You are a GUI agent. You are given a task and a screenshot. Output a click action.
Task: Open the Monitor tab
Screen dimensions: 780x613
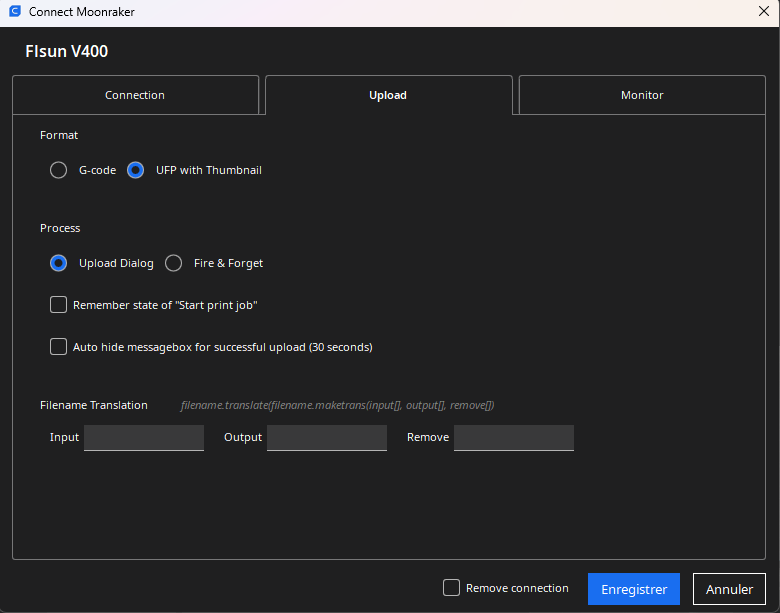(x=642, y=95)
